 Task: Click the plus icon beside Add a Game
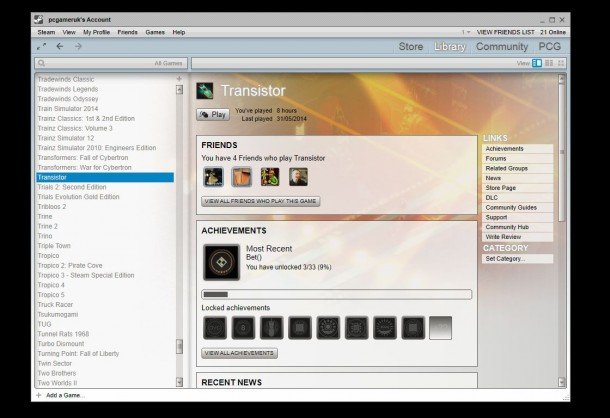click(x=39, y=395)
